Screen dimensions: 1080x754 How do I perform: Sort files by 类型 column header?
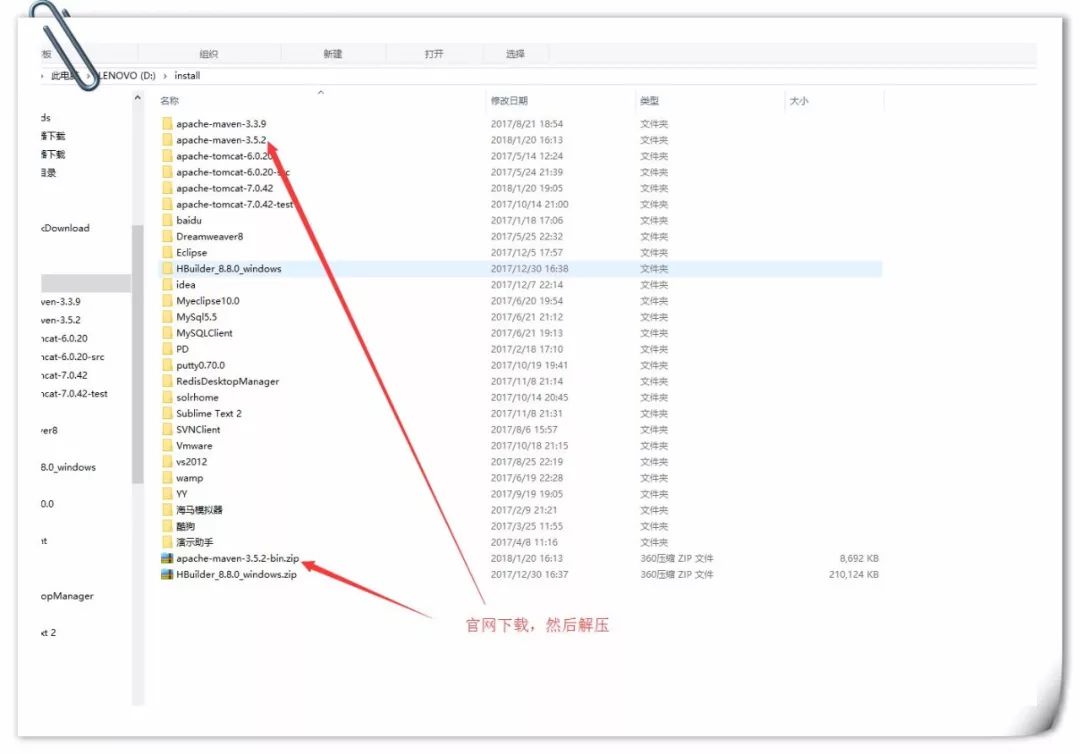(x=650, y=101)
